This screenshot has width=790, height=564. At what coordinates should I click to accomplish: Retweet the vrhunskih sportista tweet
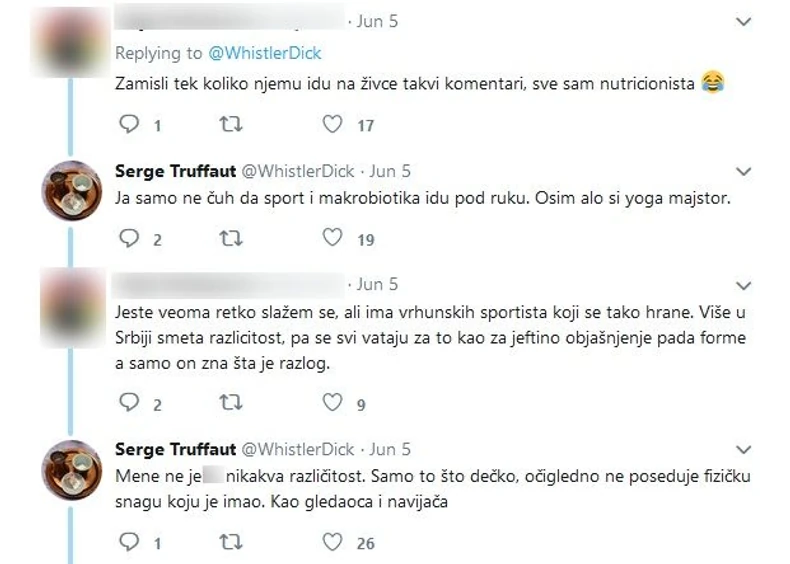pyautogui.click(x=231, y=403)
